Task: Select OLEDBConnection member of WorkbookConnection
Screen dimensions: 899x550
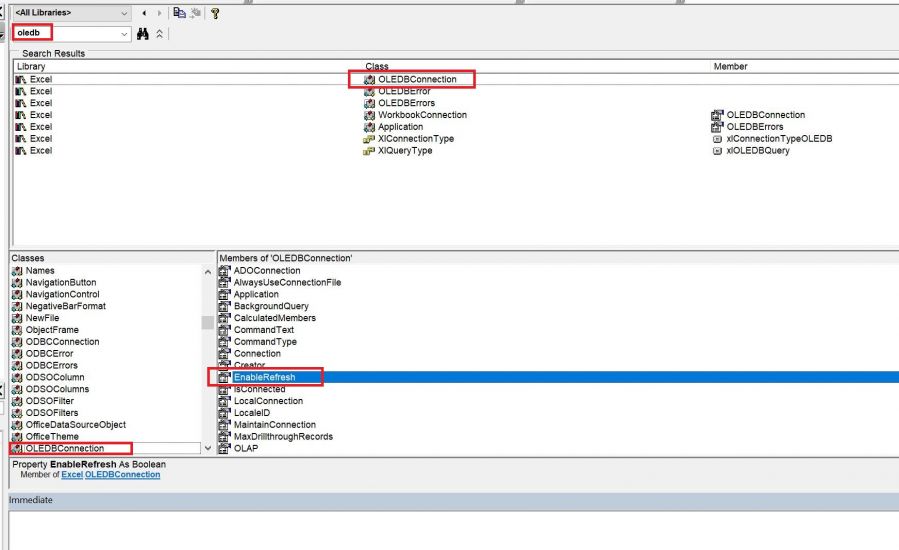Action: coord(765,115)
